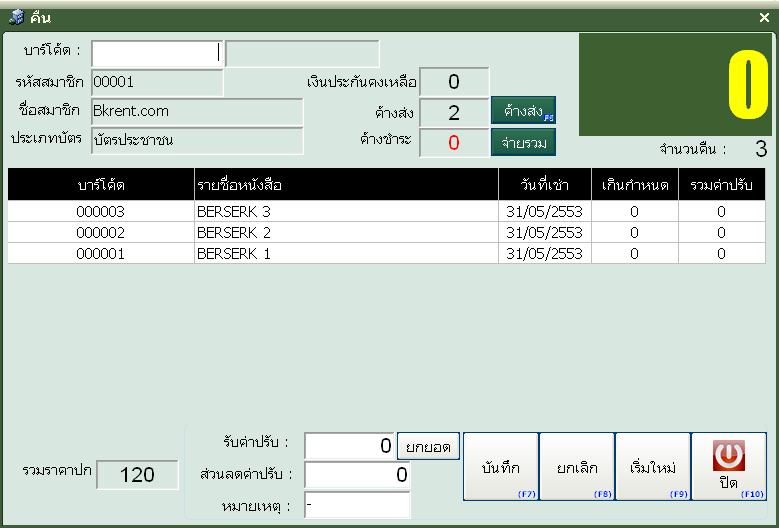Viewport: 779px width, 528px height.
Task: Click the หมายเหตุ remarks field
Action: (357, 505)
